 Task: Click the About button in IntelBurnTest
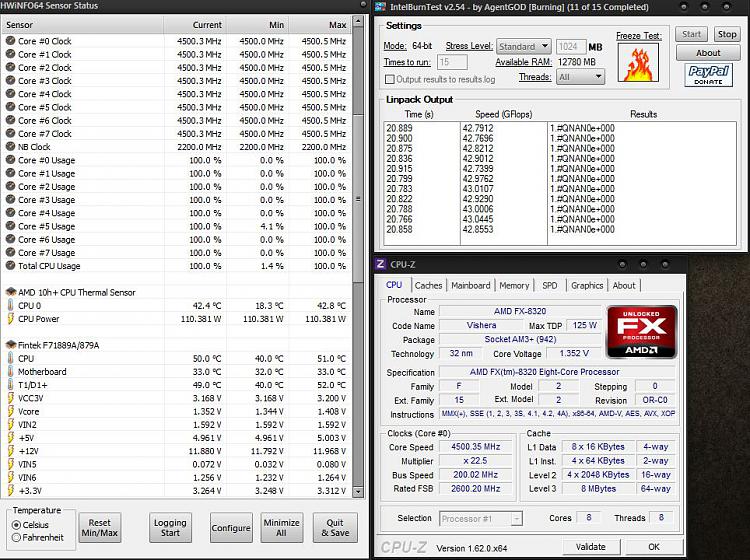click(708, 53)
